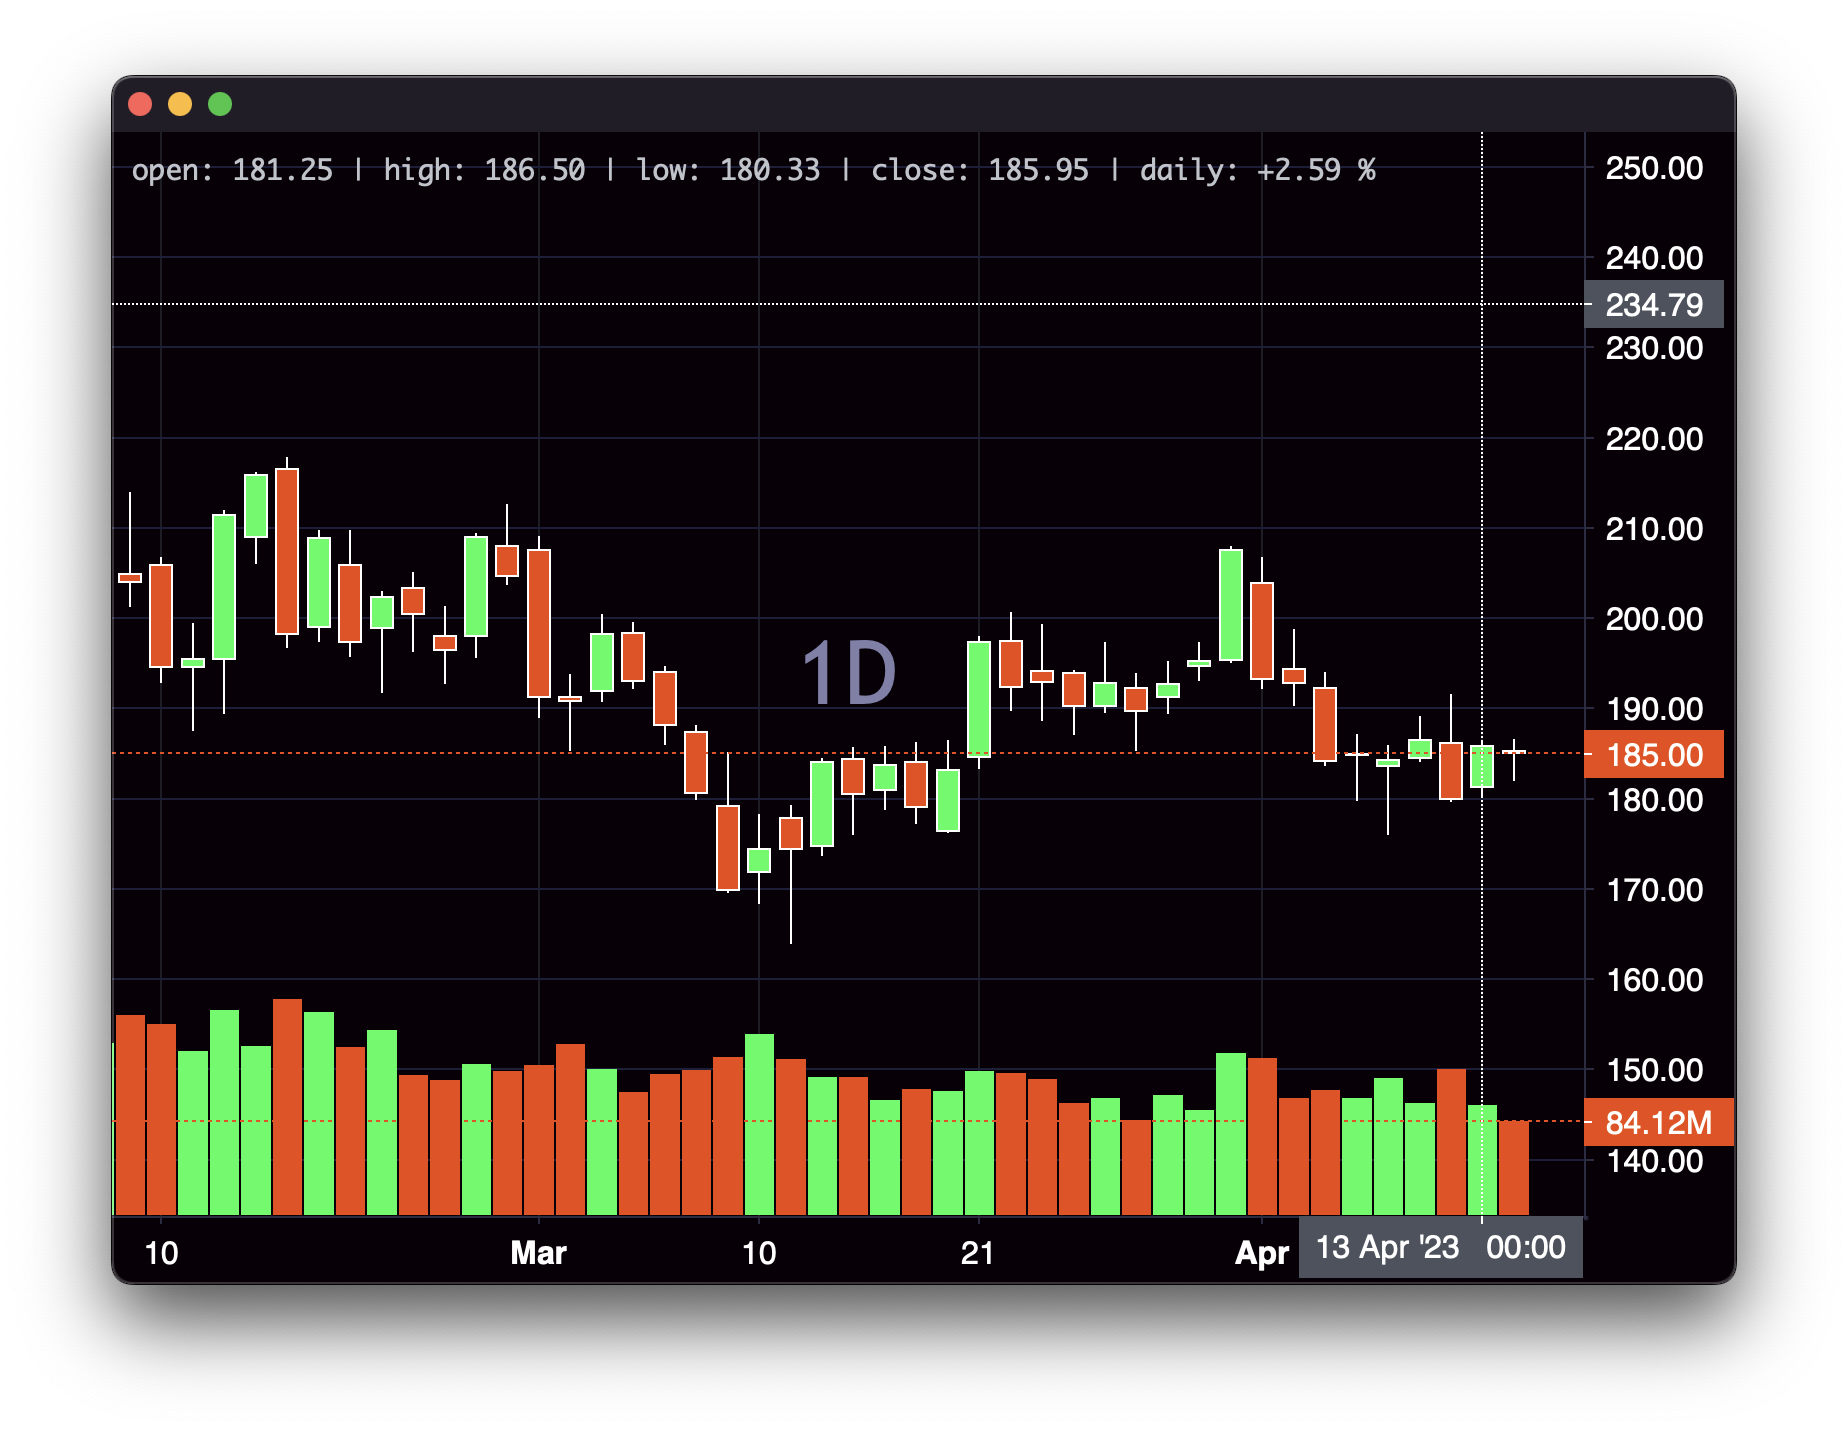
Task: Click the close: 185.95 legend value
Action: coord(979,170)
